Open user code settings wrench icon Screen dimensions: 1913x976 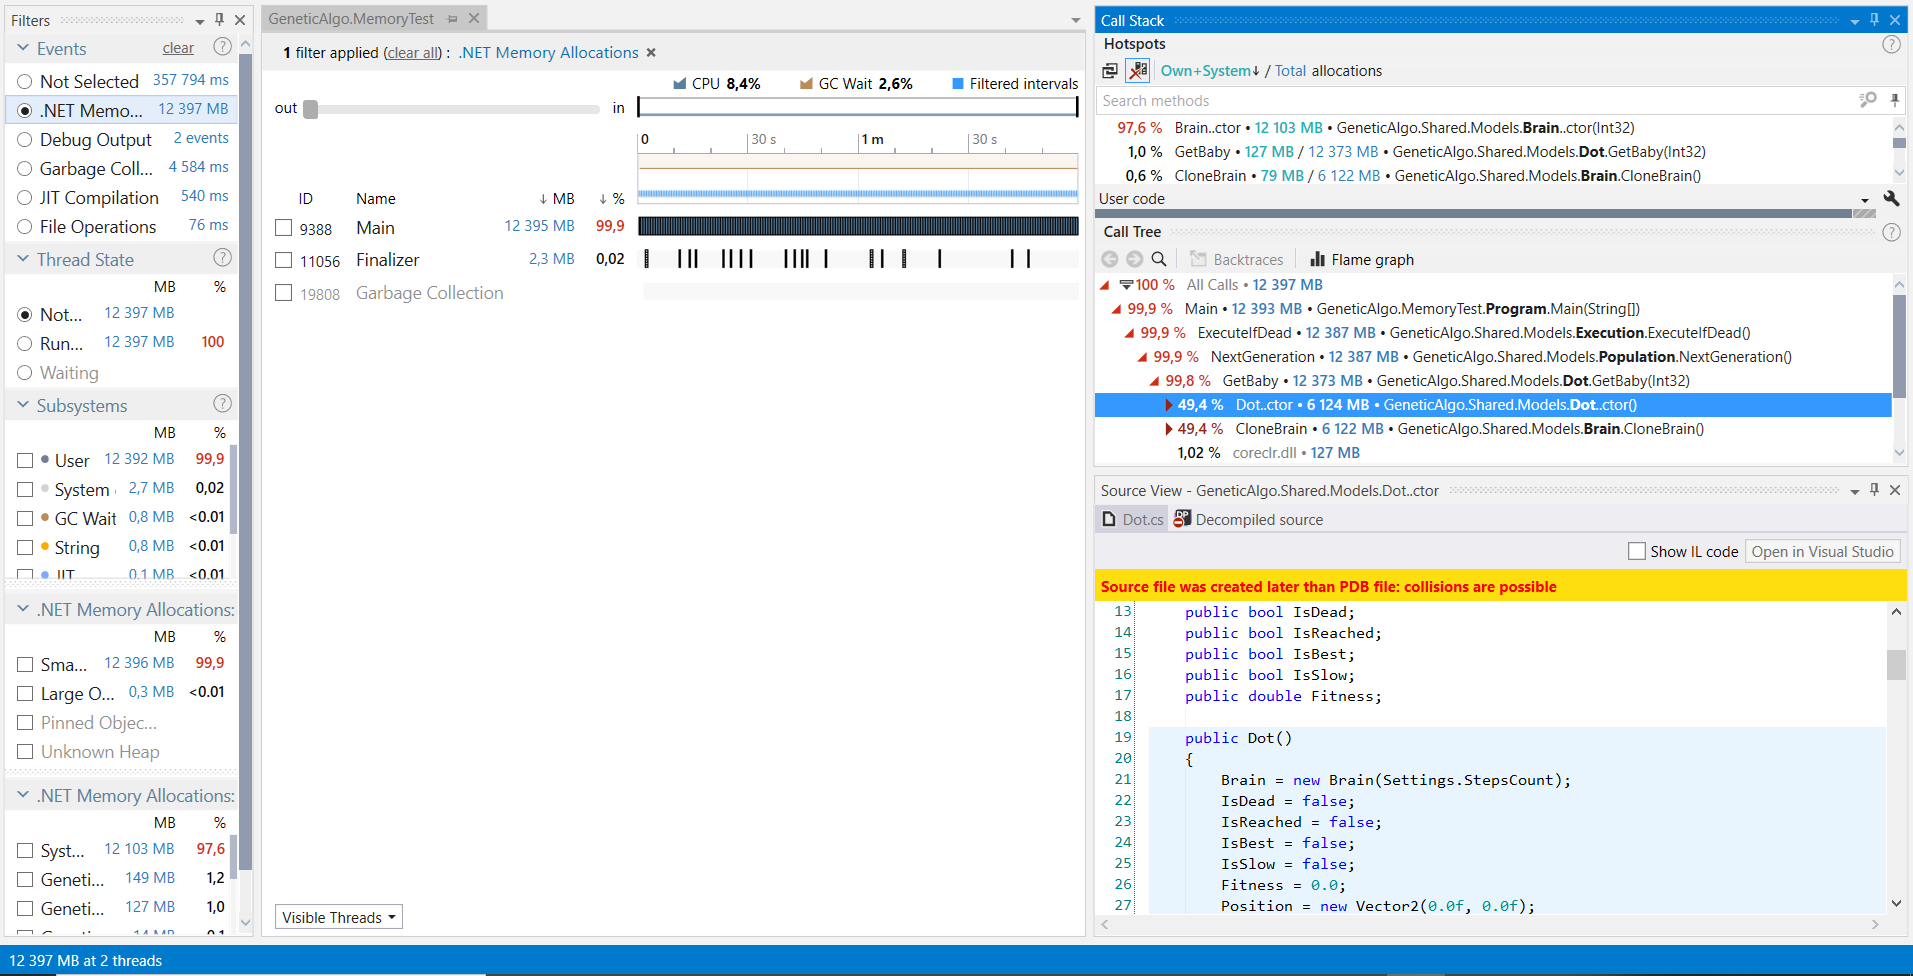(x=1891, y=198)
